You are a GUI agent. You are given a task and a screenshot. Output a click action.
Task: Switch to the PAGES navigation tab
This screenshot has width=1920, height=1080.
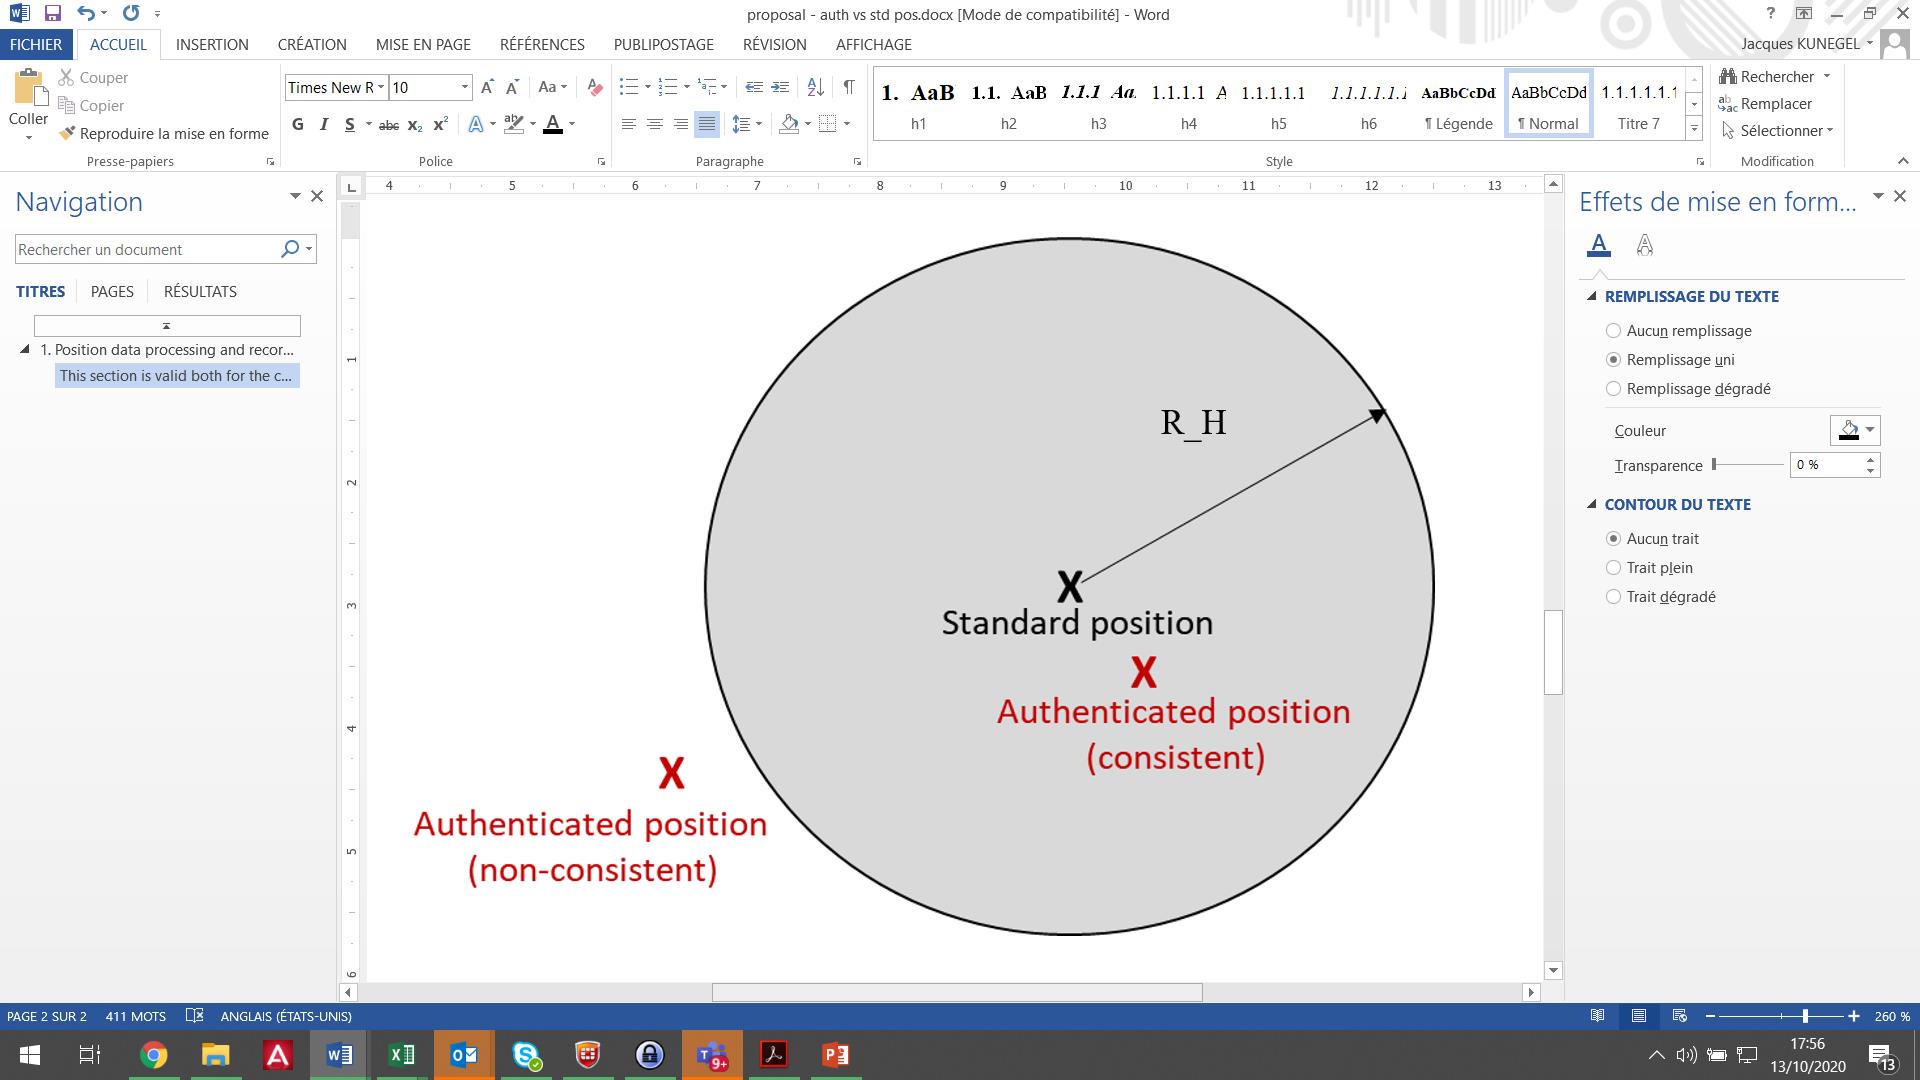pyautogui.click(x=112, y=292)
